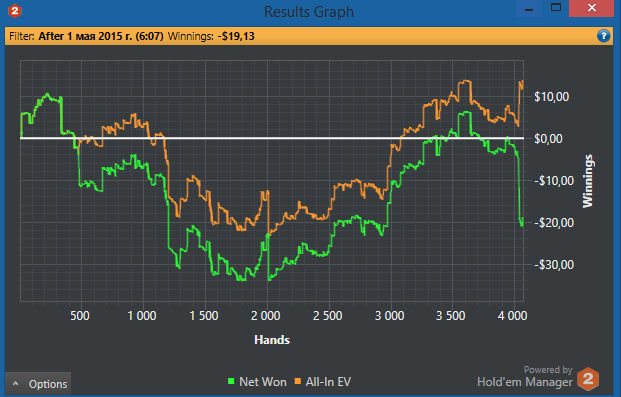This screenshot has height=397, width=621.
Task: Click the 2 500 hands x-axis label
Action: pos(328,316)
